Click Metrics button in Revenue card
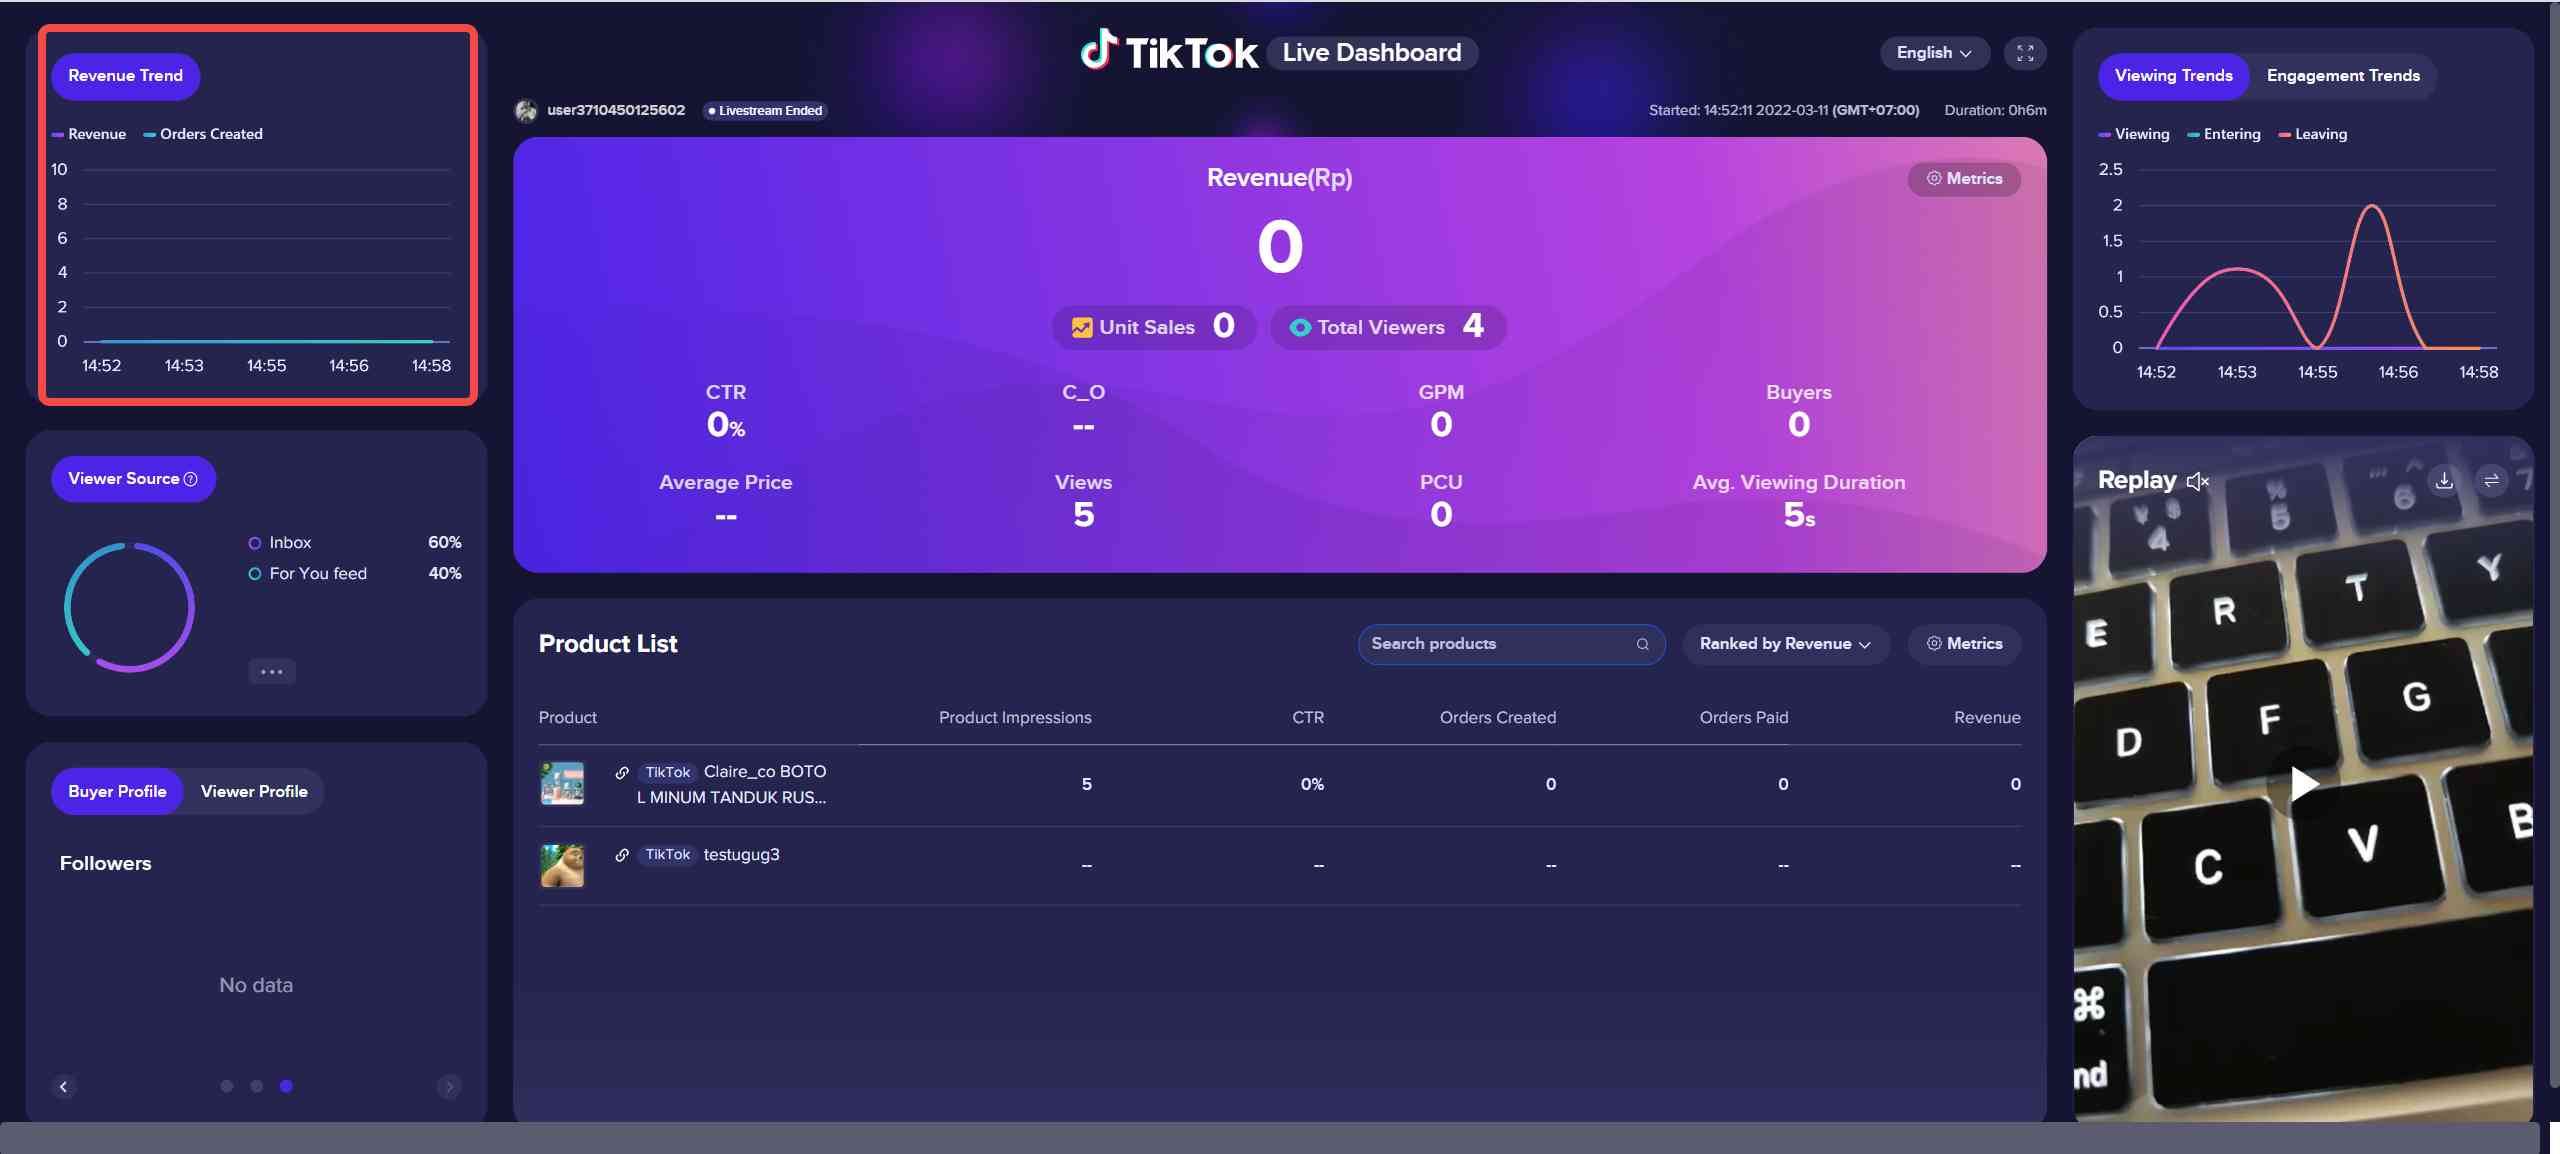Image resolution: width=2560 pixels, height=1154 pixels. tap(1964, 179)
